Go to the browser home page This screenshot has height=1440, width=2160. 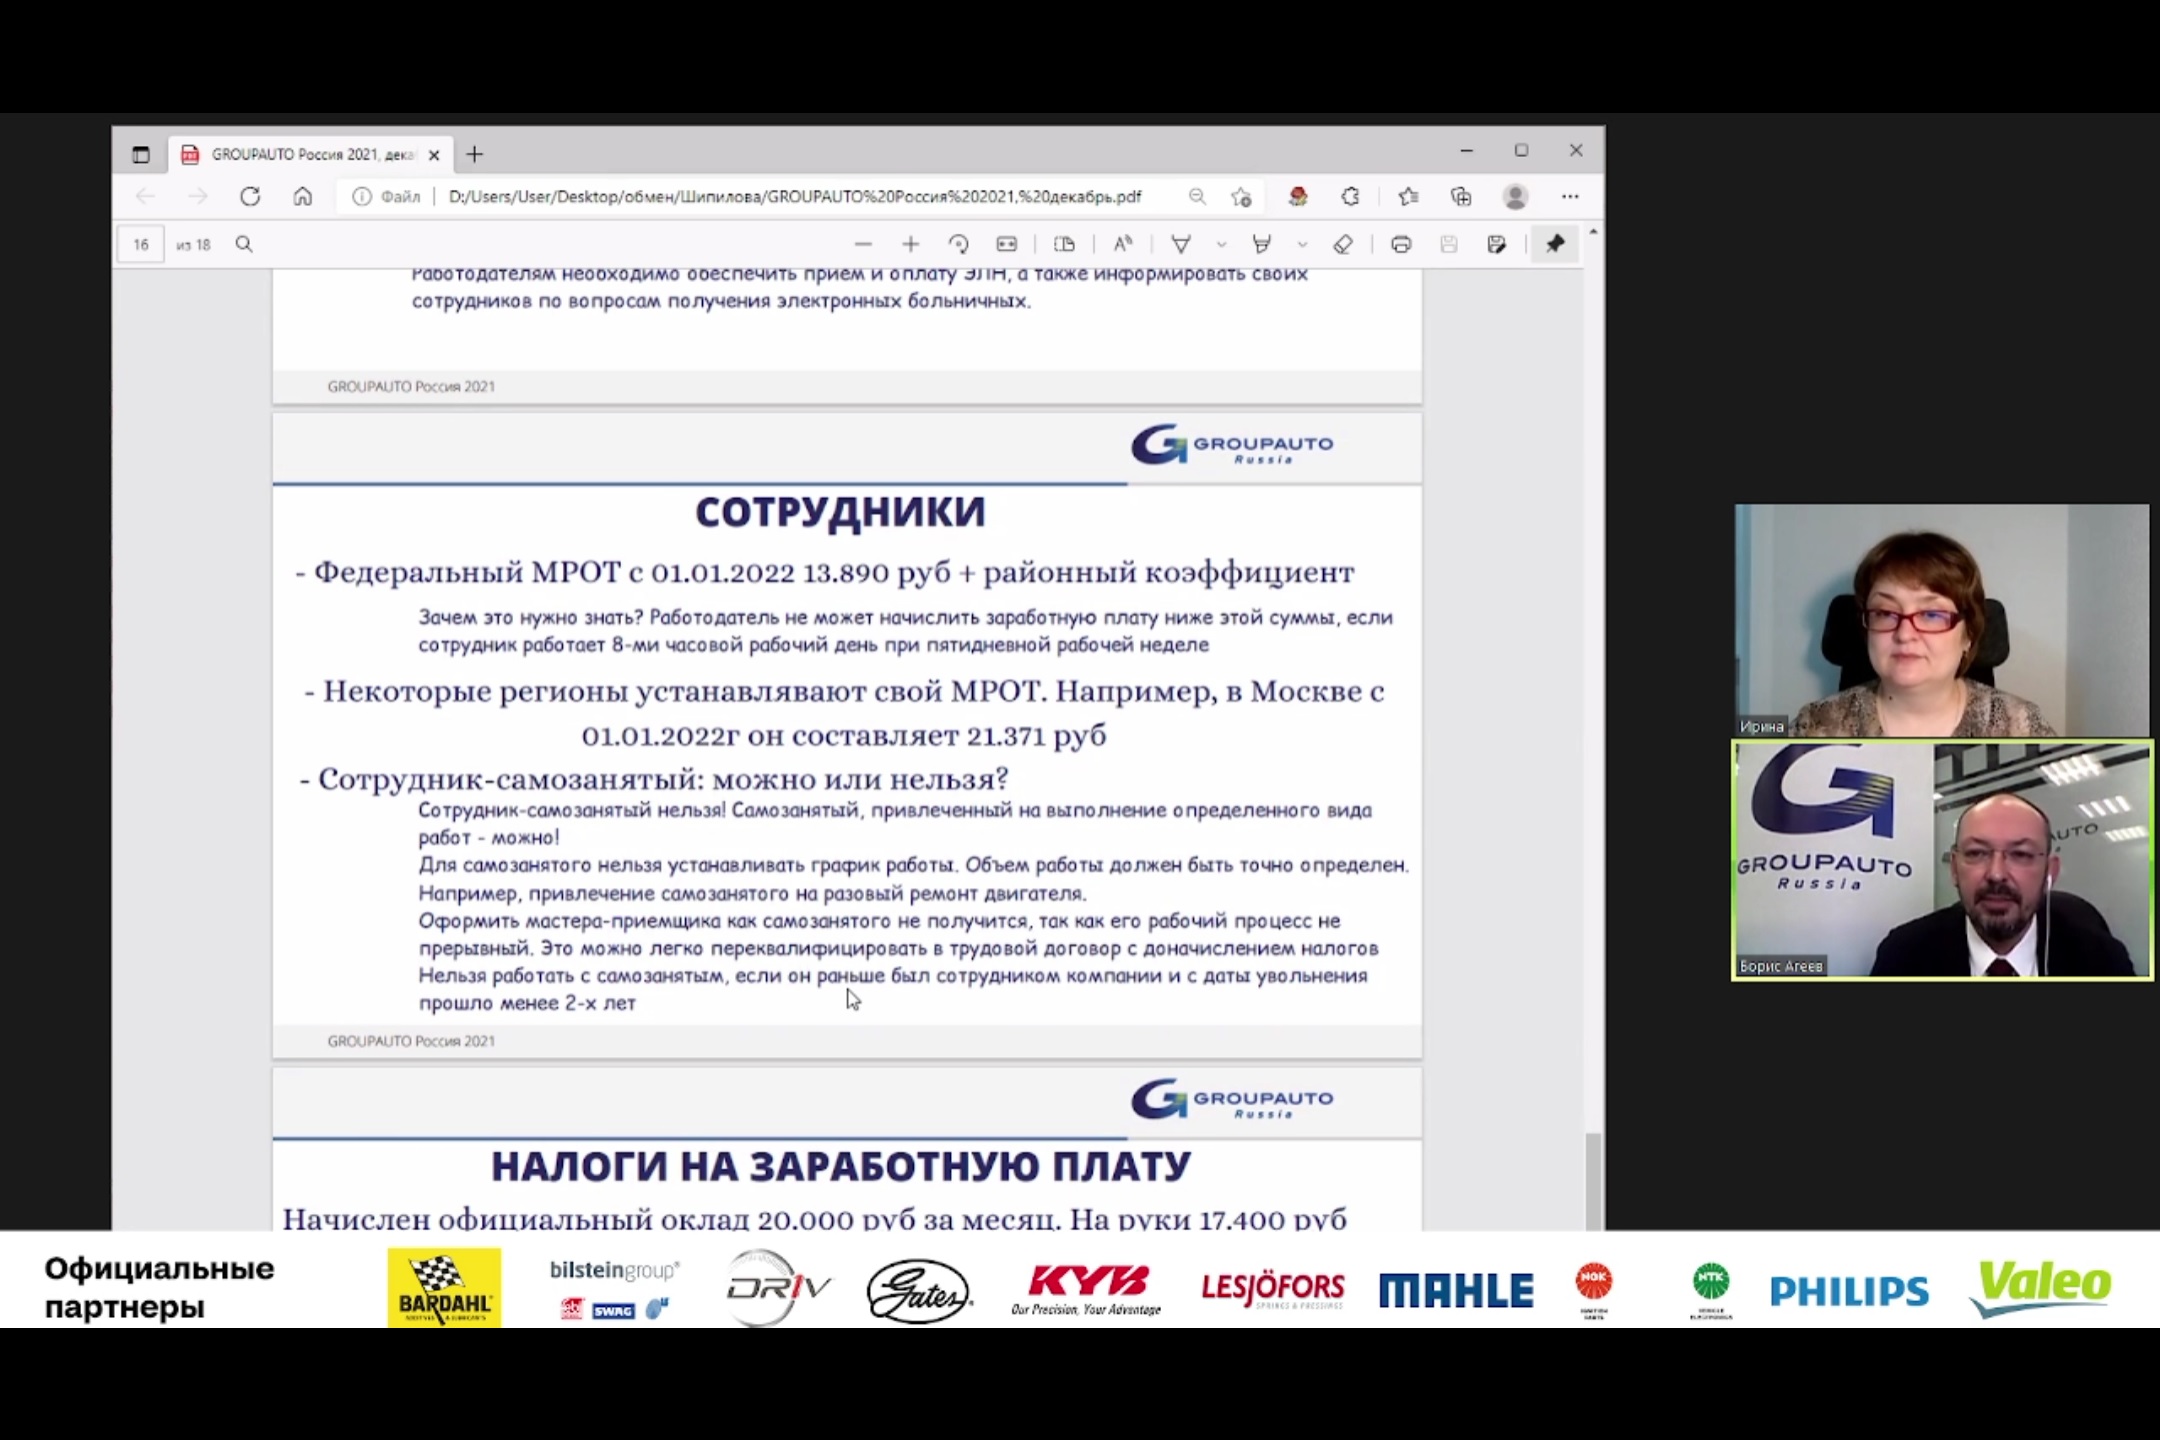tap(303, 196)
